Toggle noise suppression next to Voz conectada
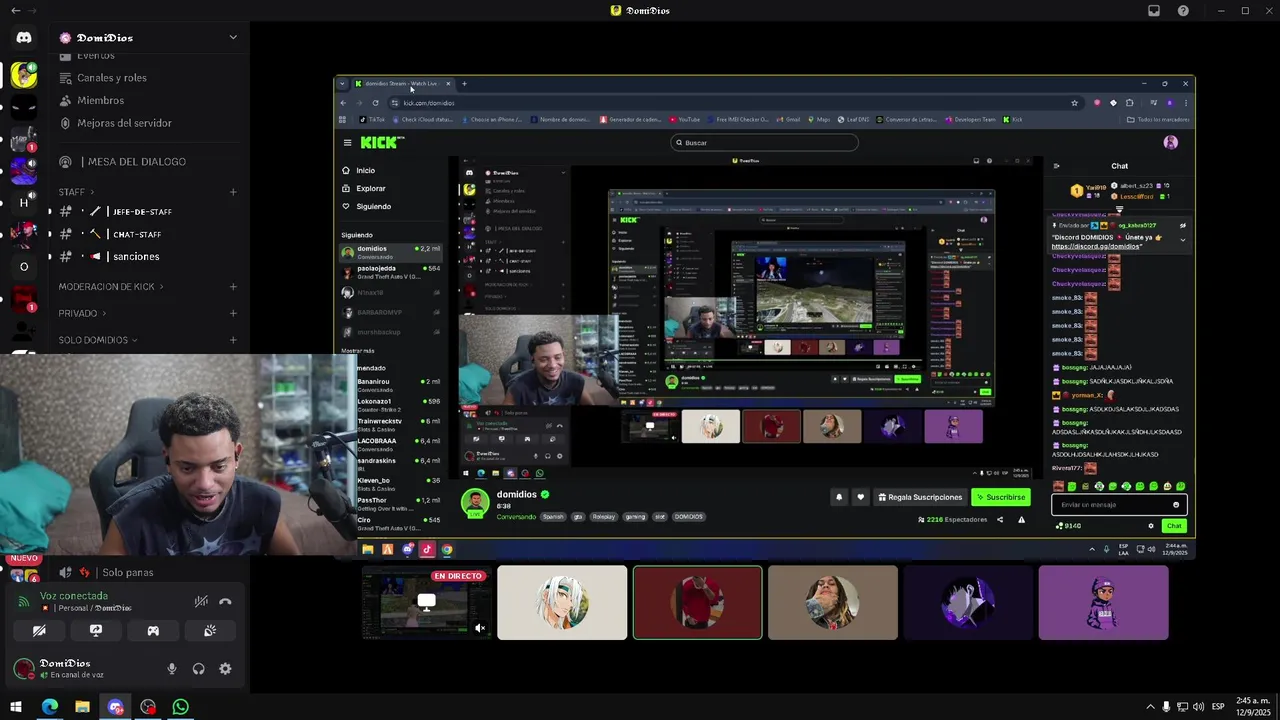Viewport: 1280px width, 720px height. 201,601
